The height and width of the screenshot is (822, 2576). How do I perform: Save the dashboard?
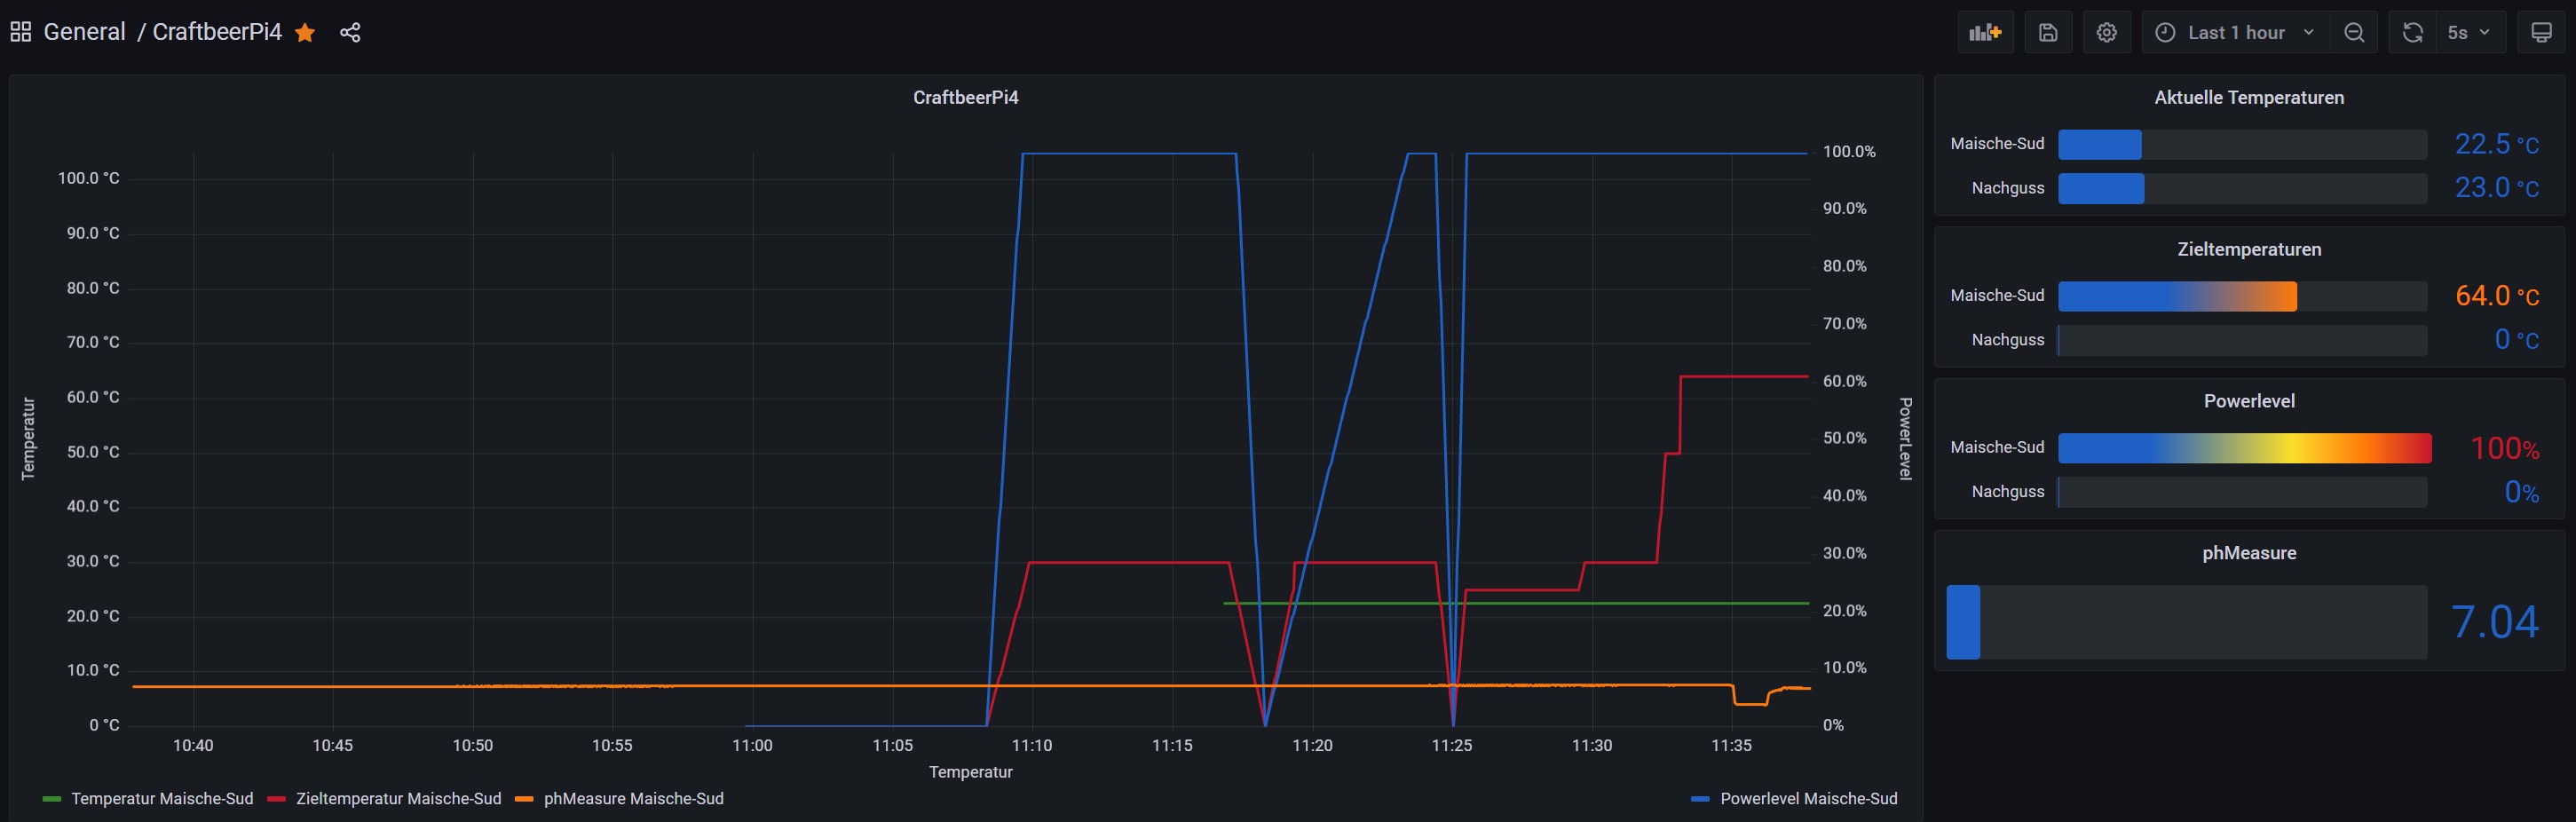click(2047, 33)
